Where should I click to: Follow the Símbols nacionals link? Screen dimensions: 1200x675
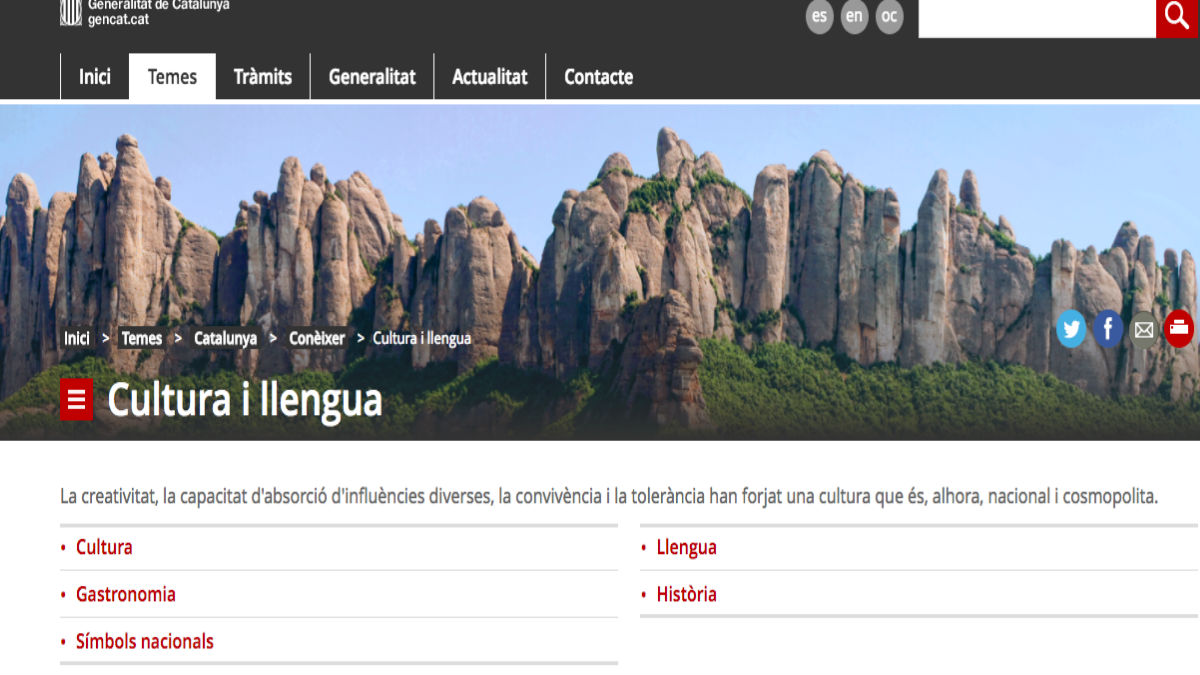click(x=145, y=641)
